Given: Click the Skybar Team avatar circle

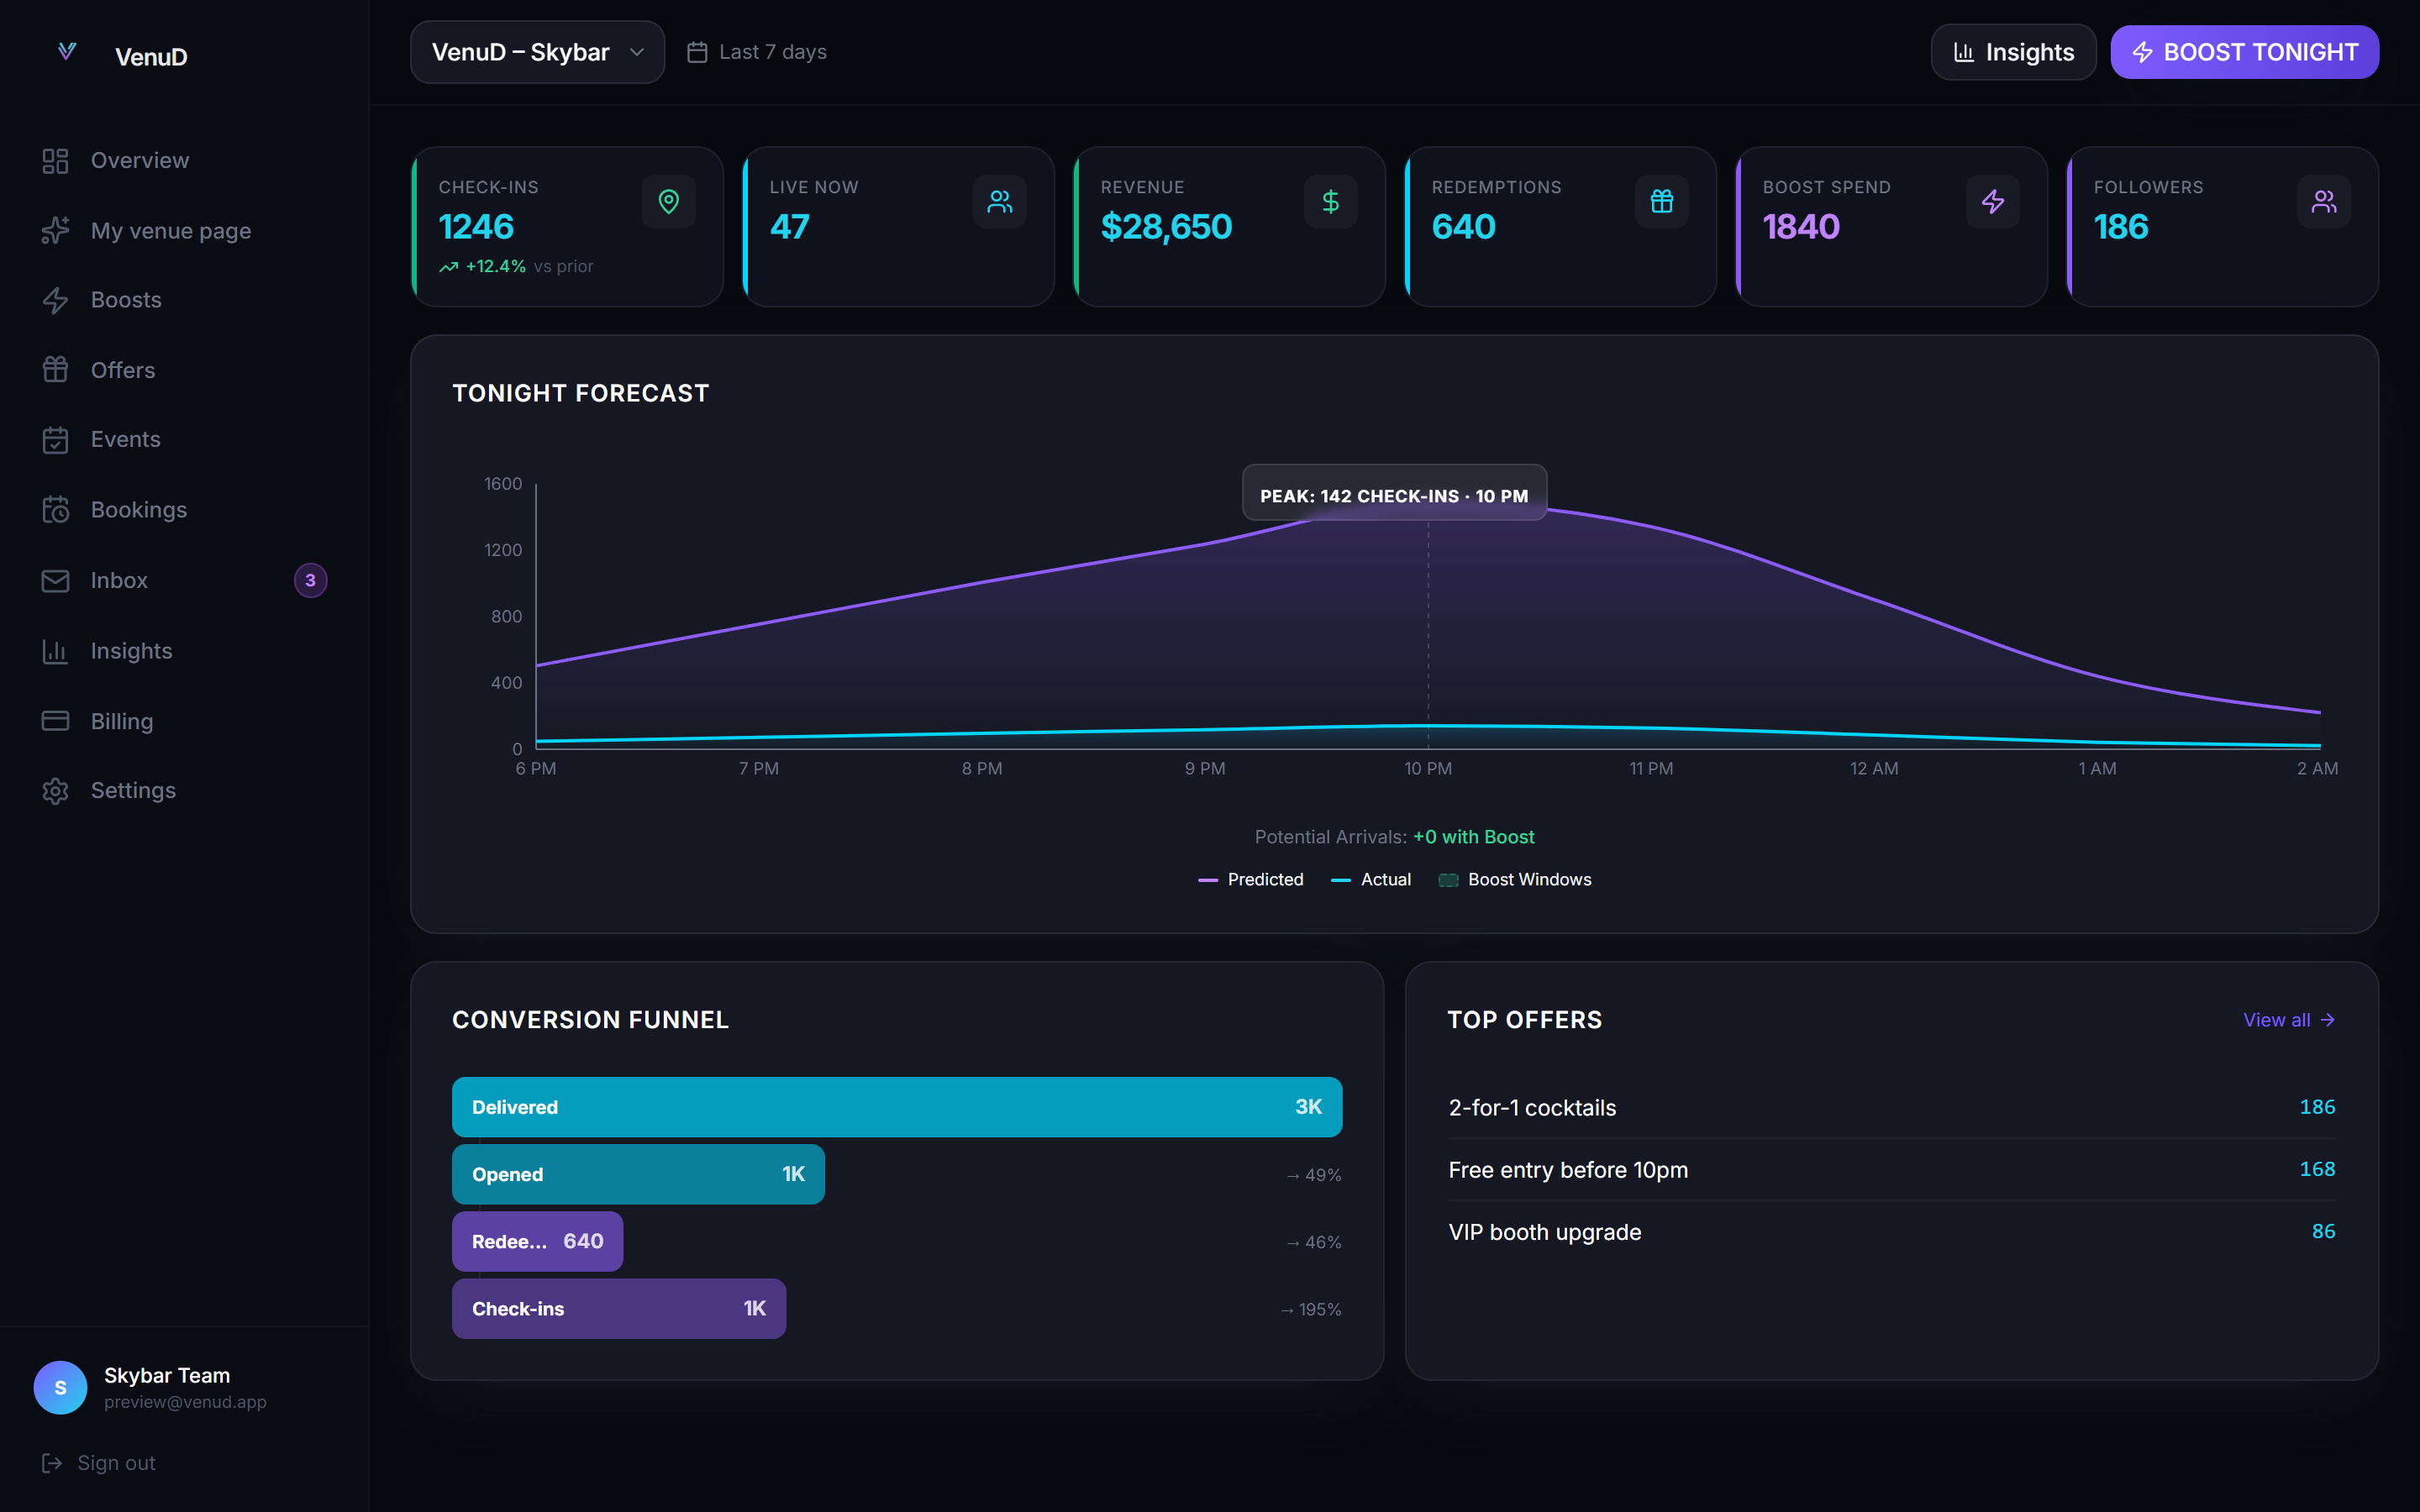Looking at the screenshot, I should tap(61, 1387).
